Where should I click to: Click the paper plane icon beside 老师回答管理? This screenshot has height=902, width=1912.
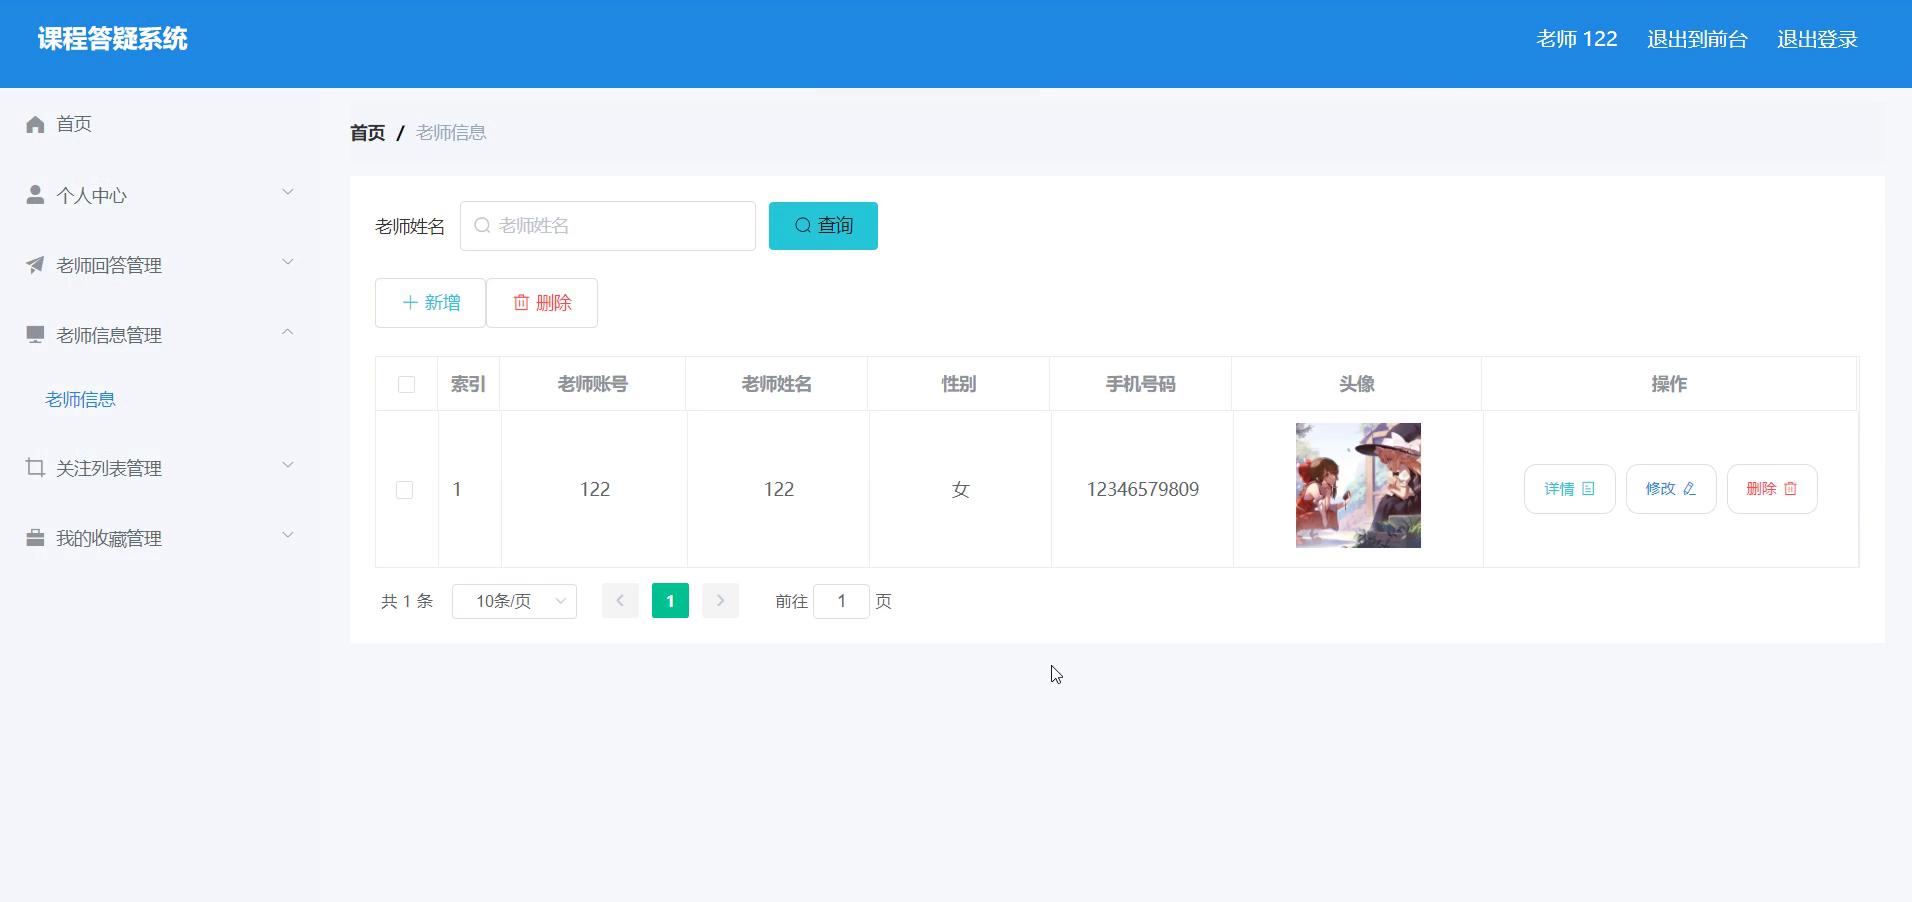(35, 265)
